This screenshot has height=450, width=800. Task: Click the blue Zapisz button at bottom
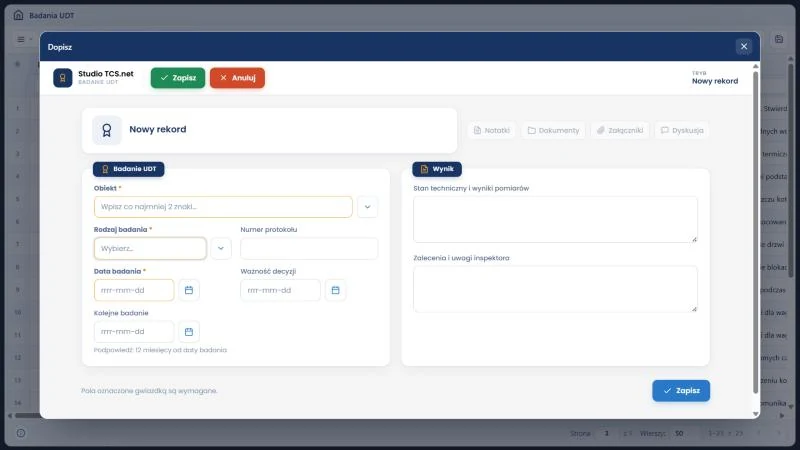tap(681, 391)
